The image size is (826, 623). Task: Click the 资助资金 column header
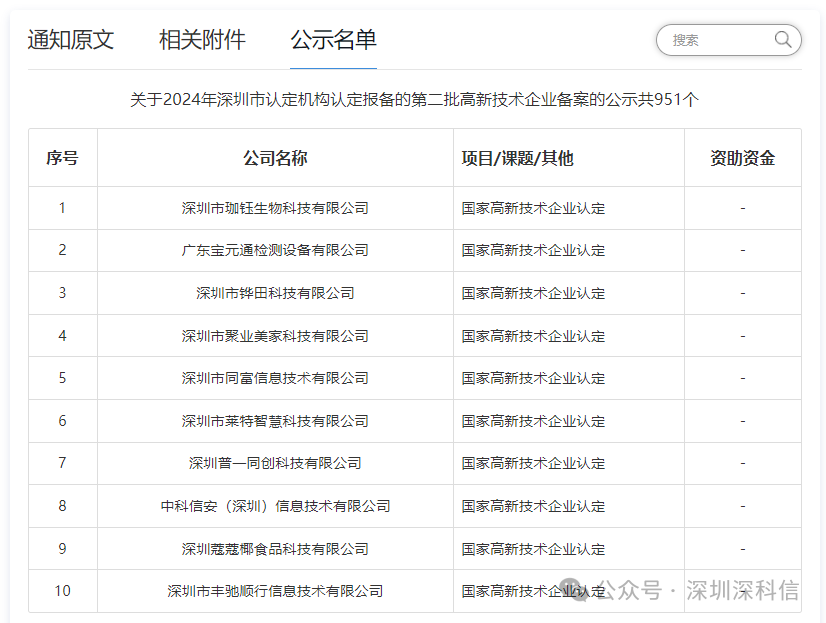coord(743,157)
